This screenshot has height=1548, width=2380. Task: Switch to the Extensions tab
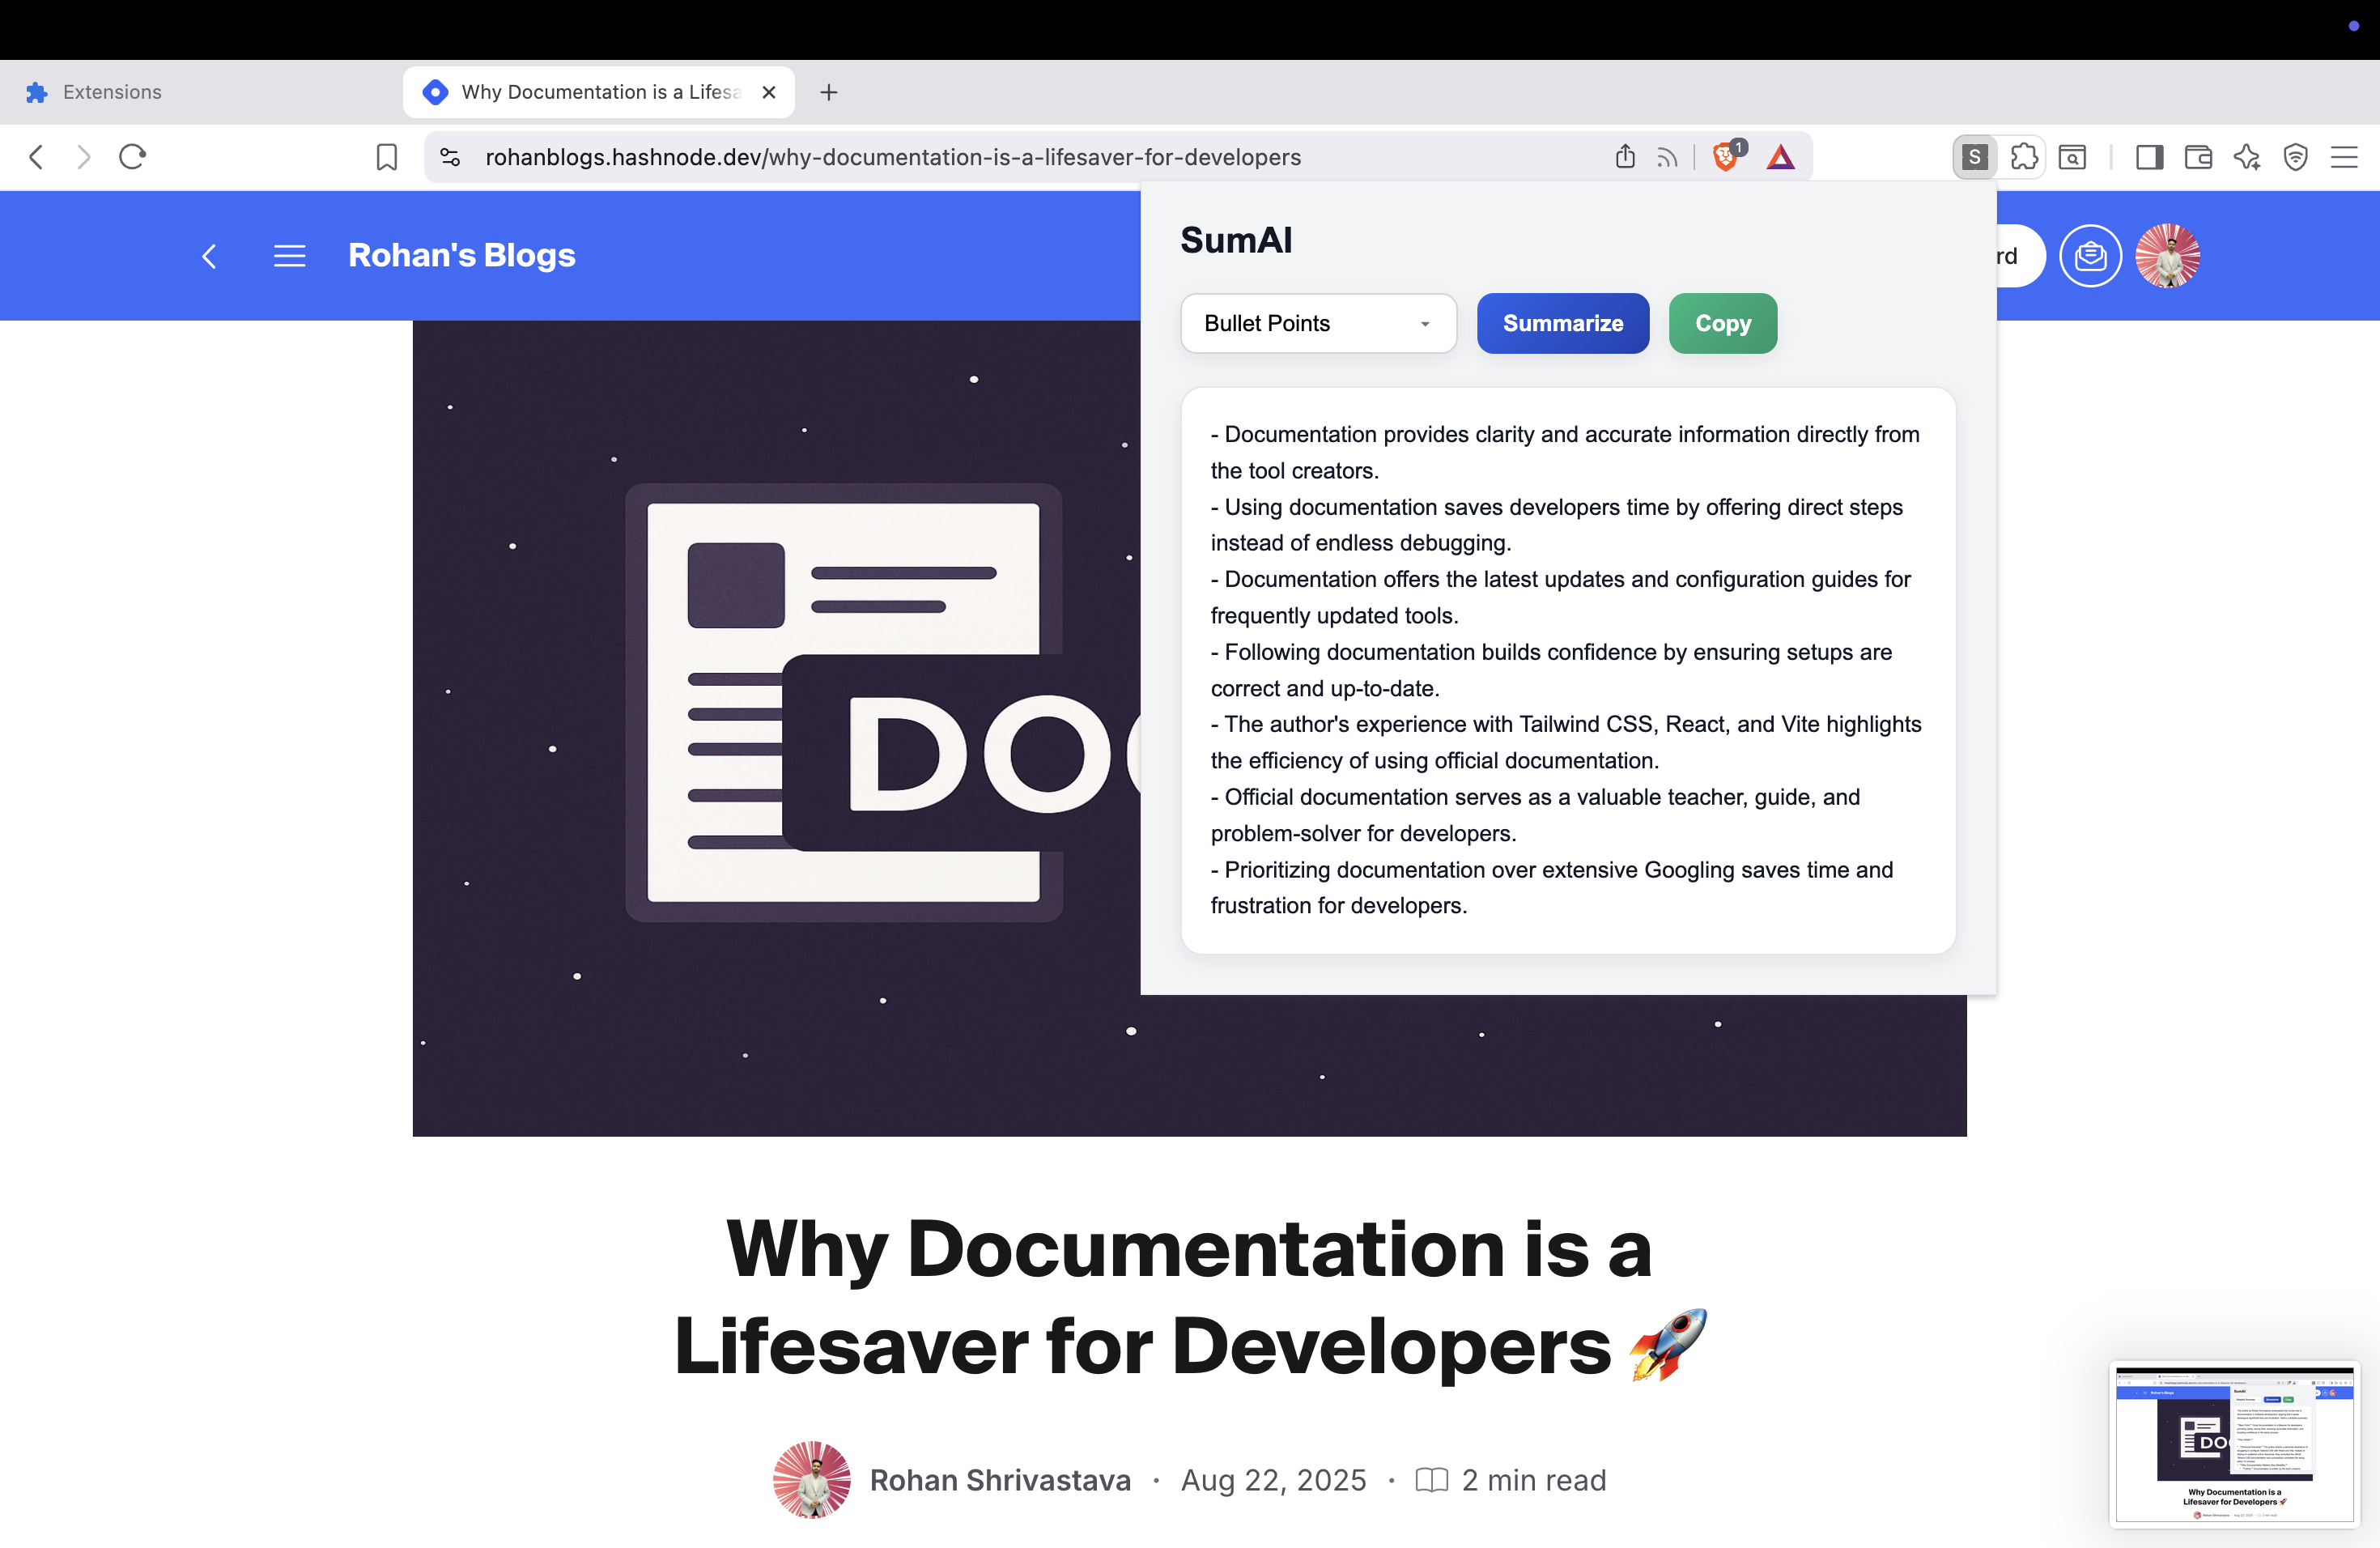point(112,92)
